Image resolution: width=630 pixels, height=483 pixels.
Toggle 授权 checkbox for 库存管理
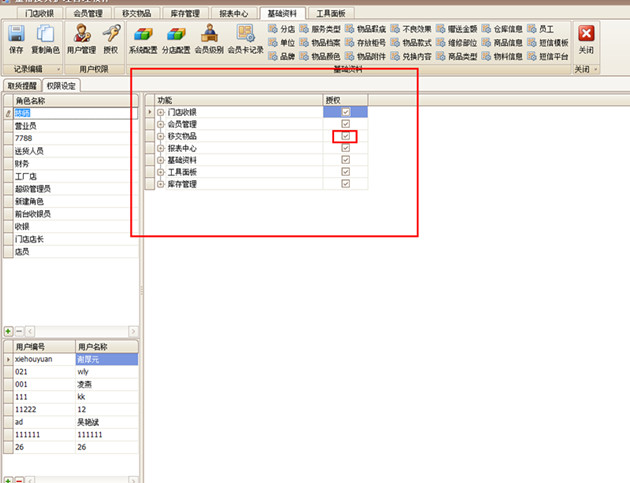346,184
